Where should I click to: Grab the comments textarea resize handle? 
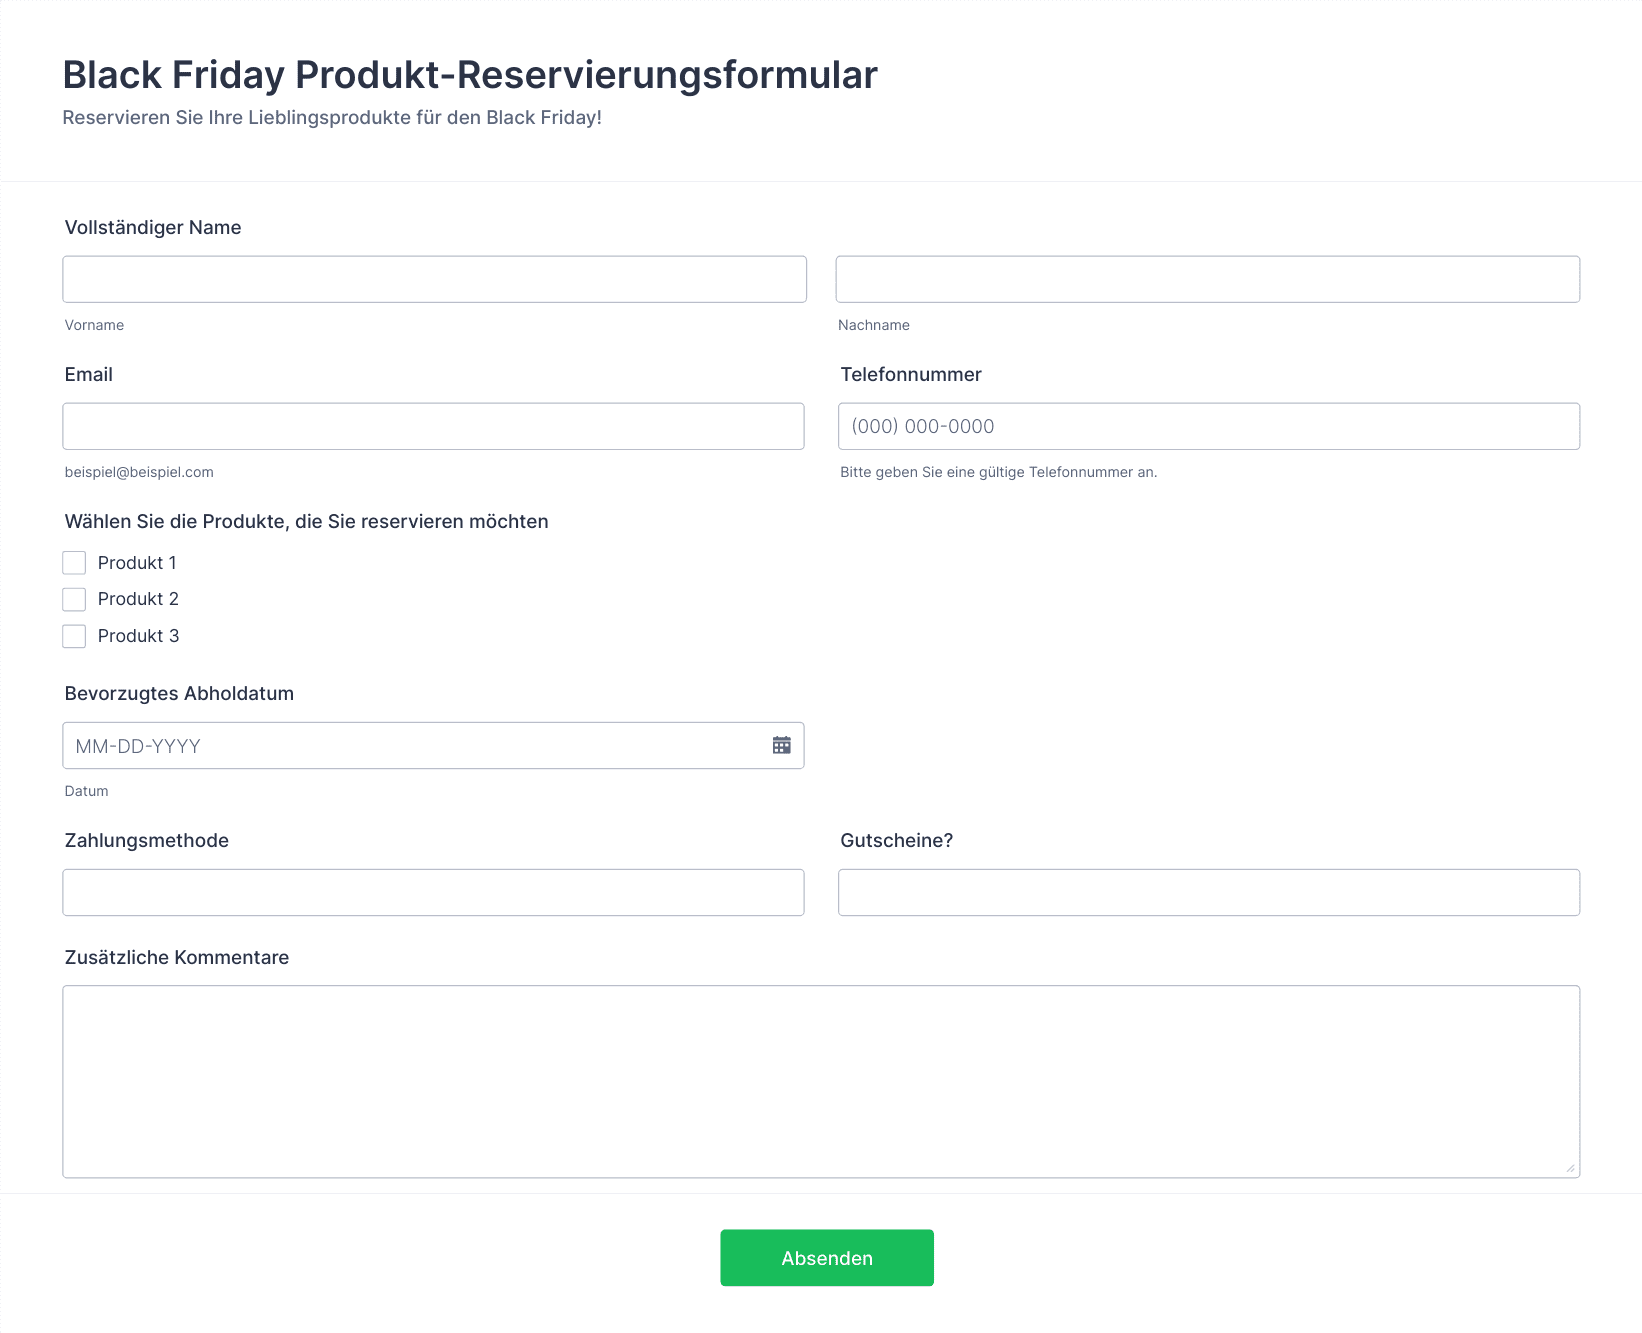pyautogui.click(x=1571, y=1168)
